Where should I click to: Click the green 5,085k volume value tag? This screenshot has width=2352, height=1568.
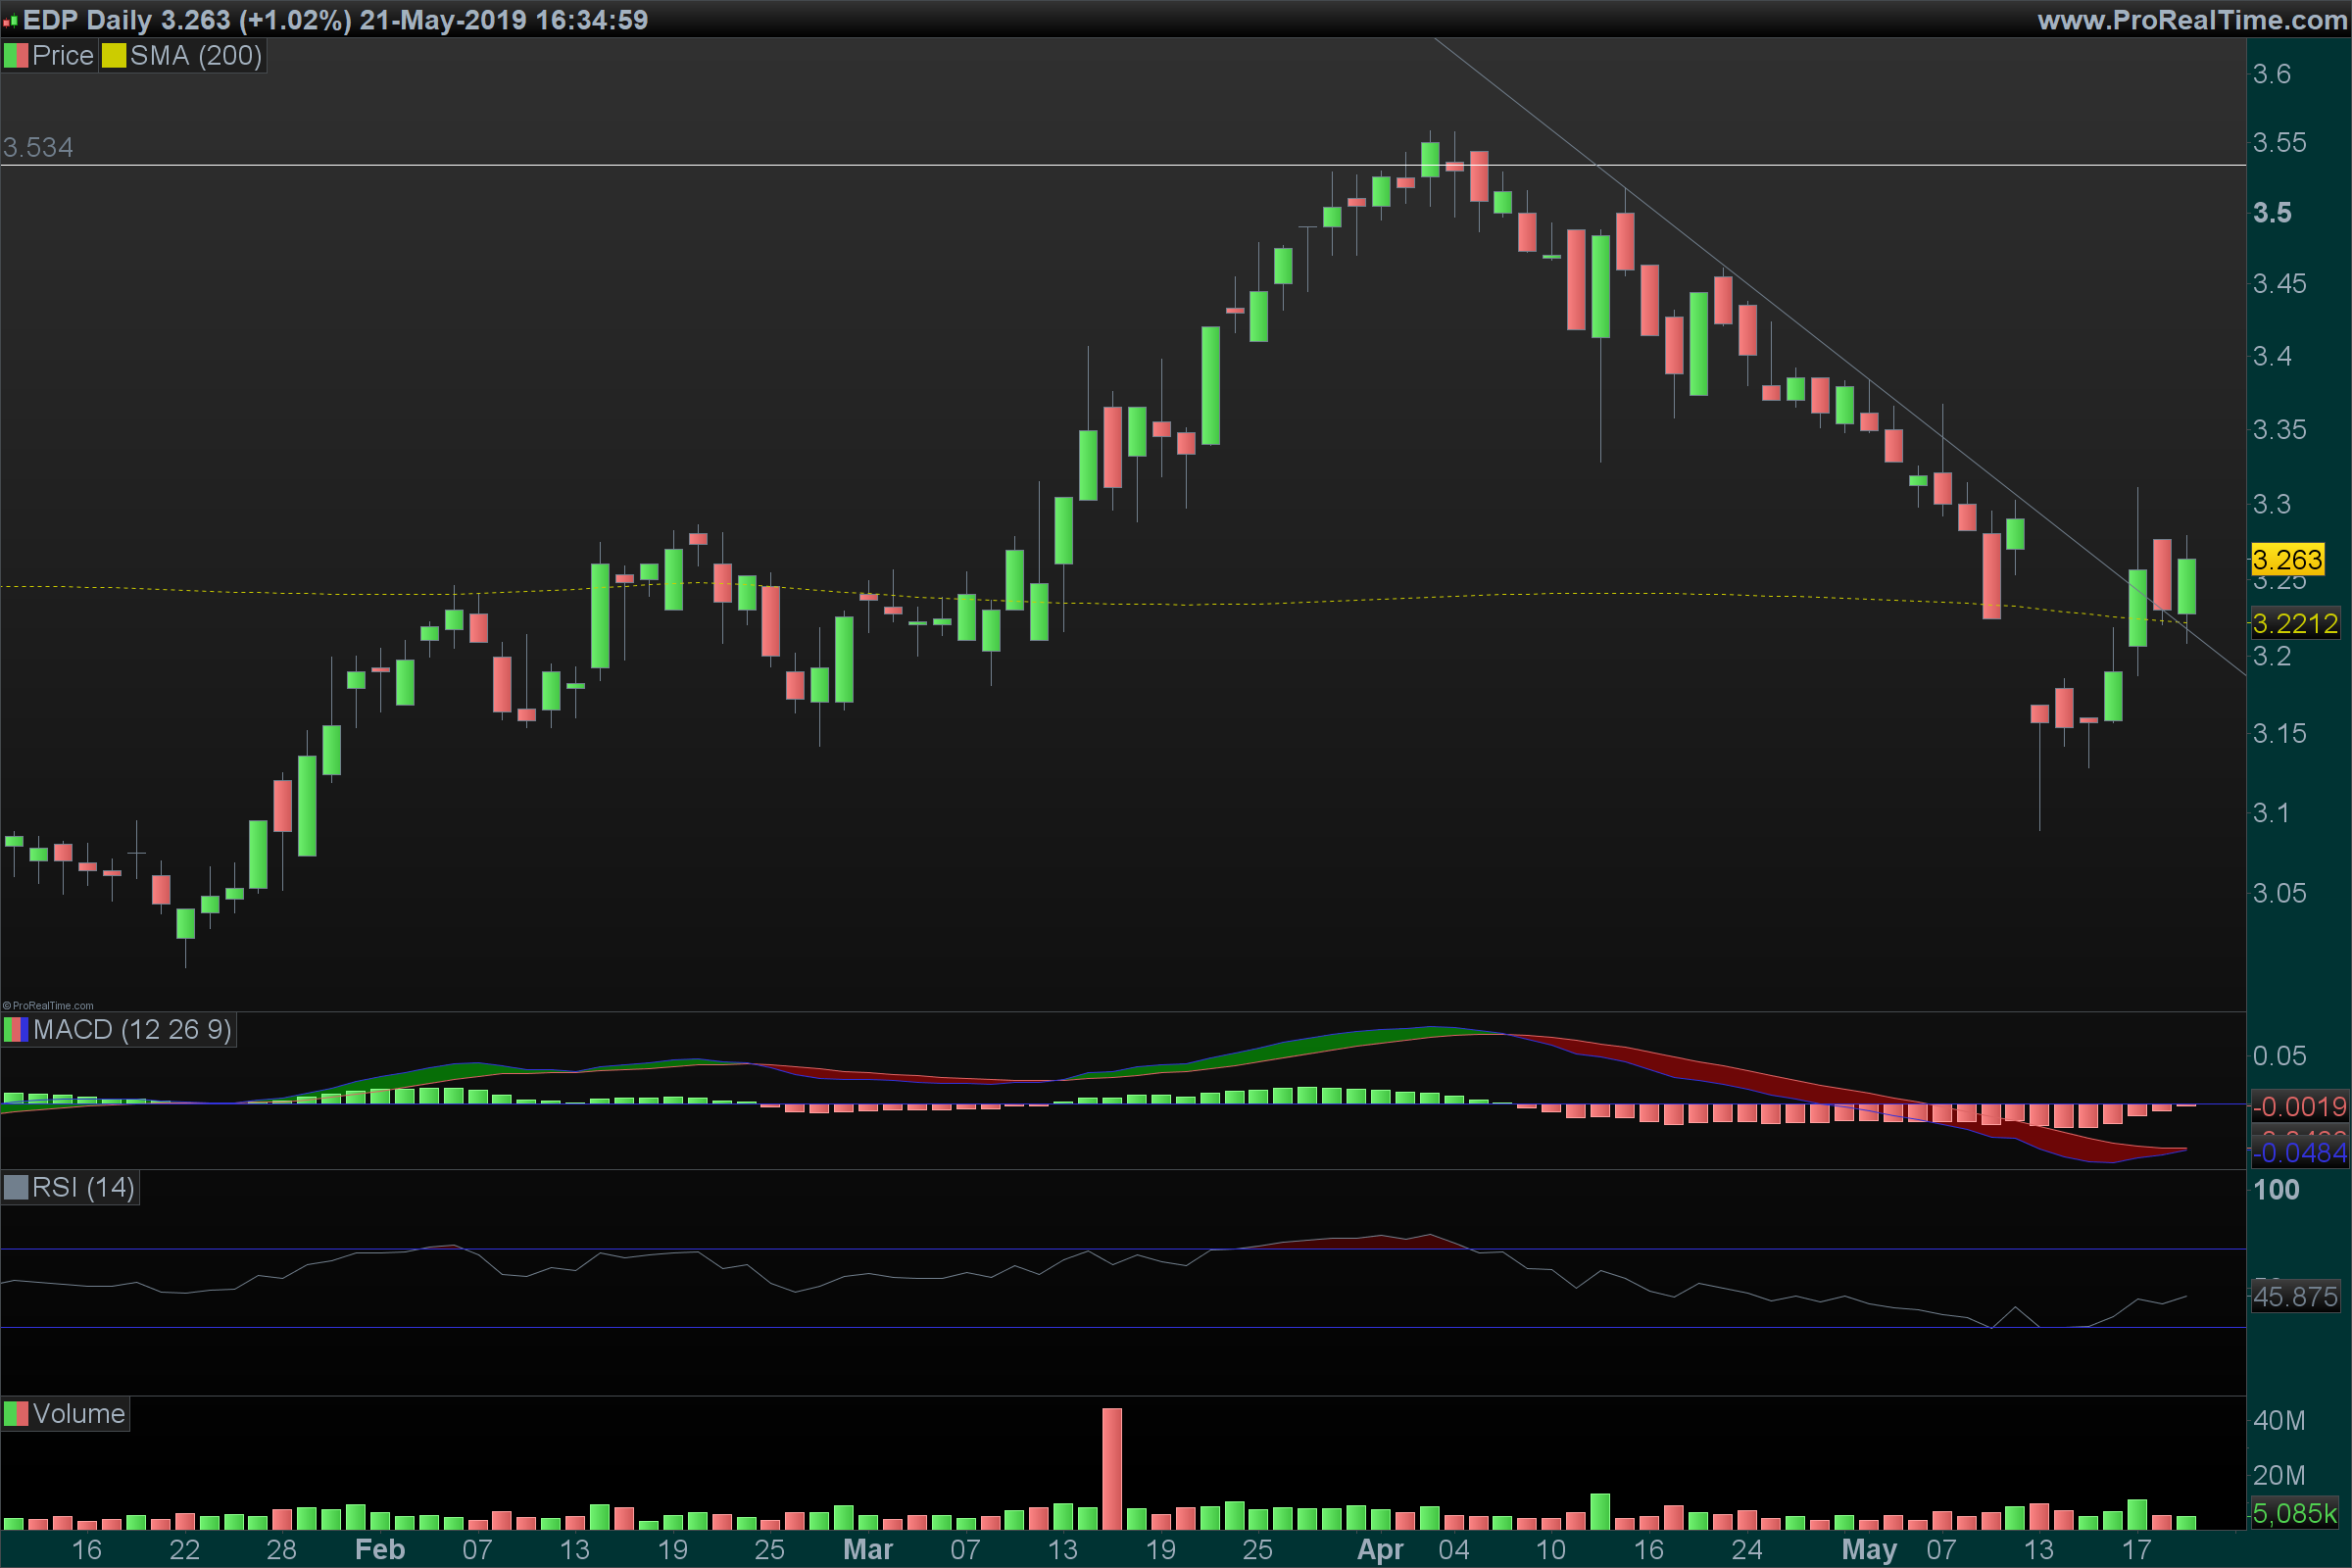click(x=2295, y=1513)
